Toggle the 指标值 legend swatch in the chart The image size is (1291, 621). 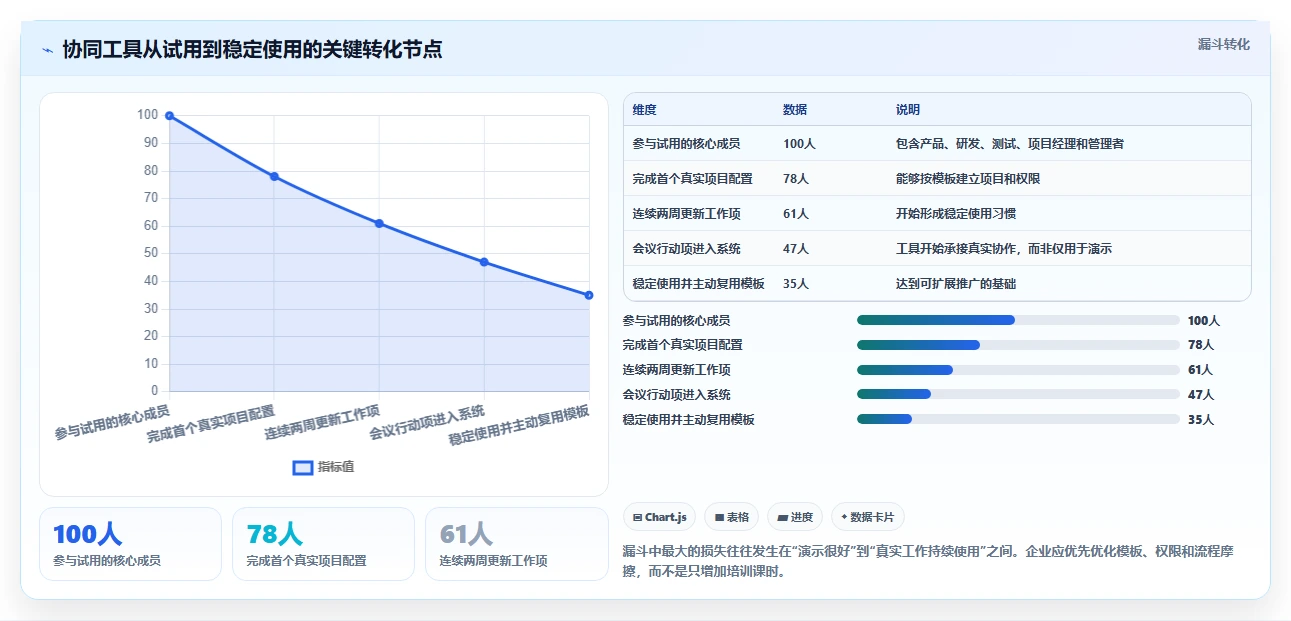[x=303, y=467]
